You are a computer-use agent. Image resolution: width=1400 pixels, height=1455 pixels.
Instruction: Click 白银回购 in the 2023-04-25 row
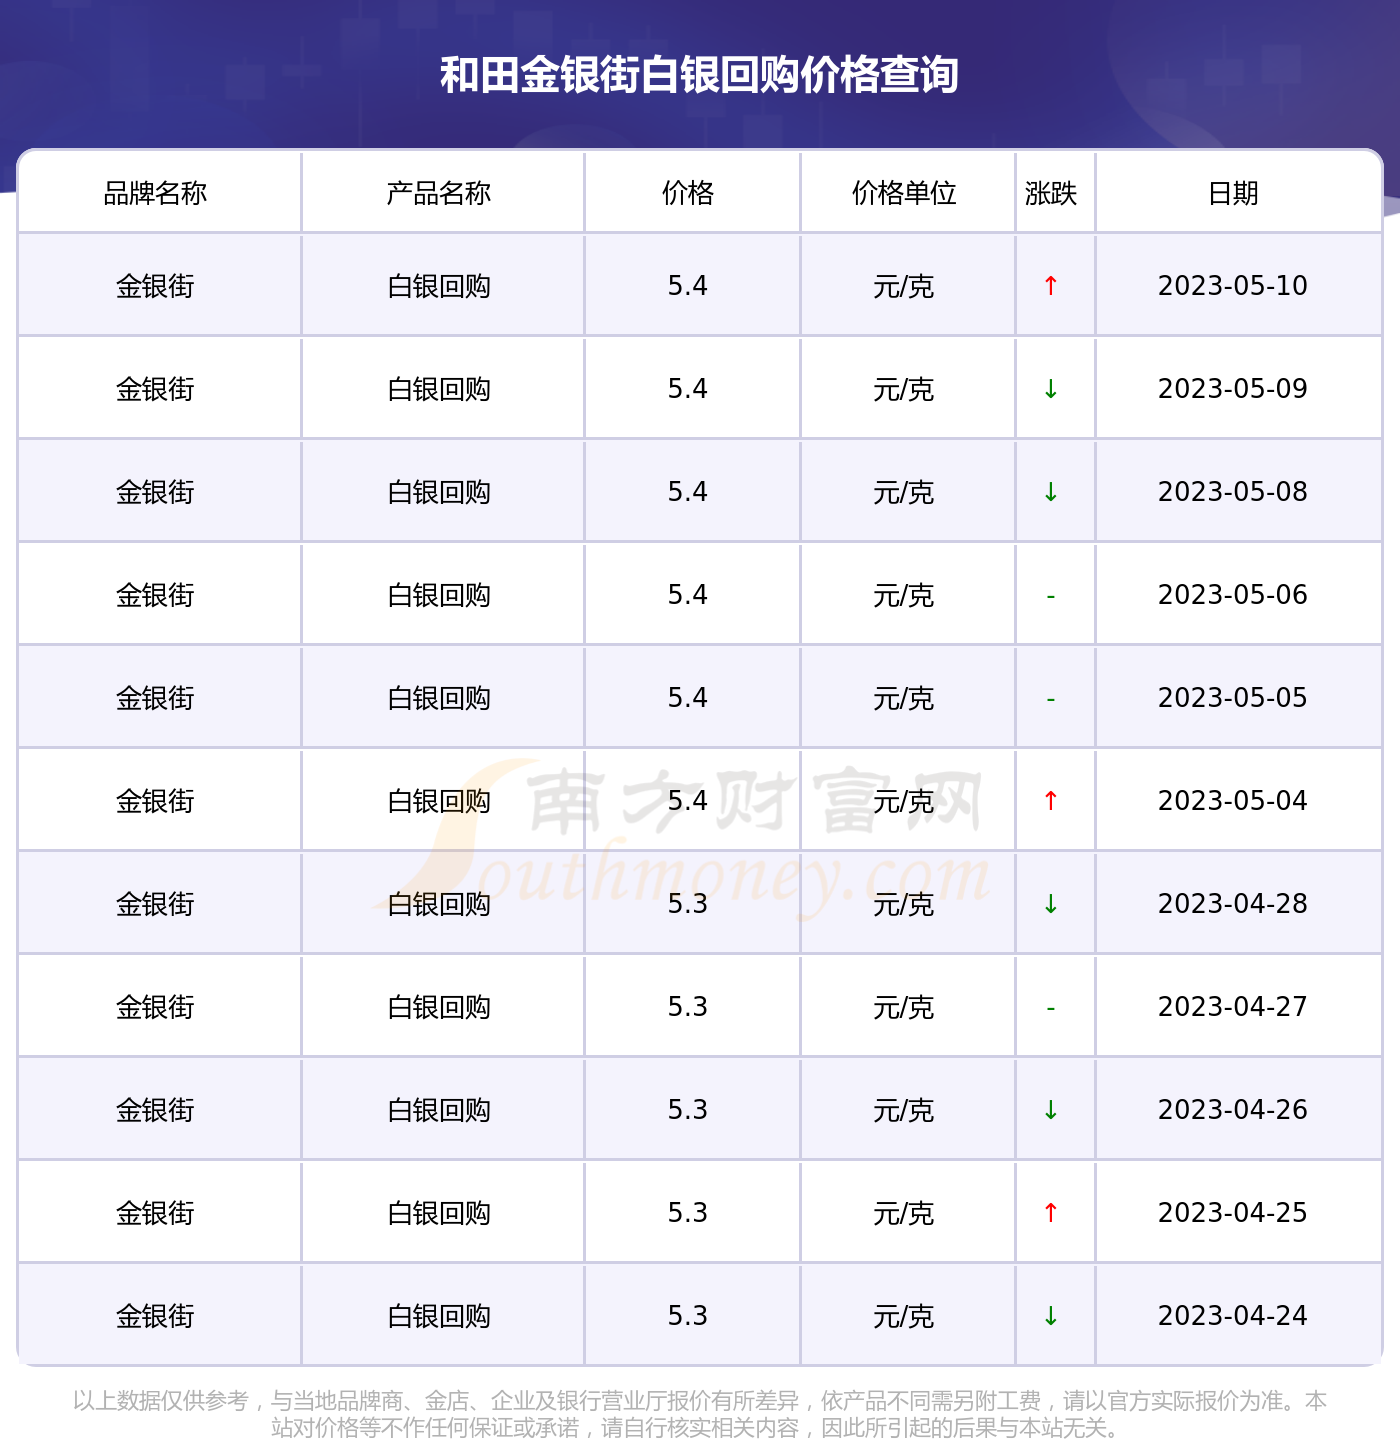click(x=439, y=1214)
